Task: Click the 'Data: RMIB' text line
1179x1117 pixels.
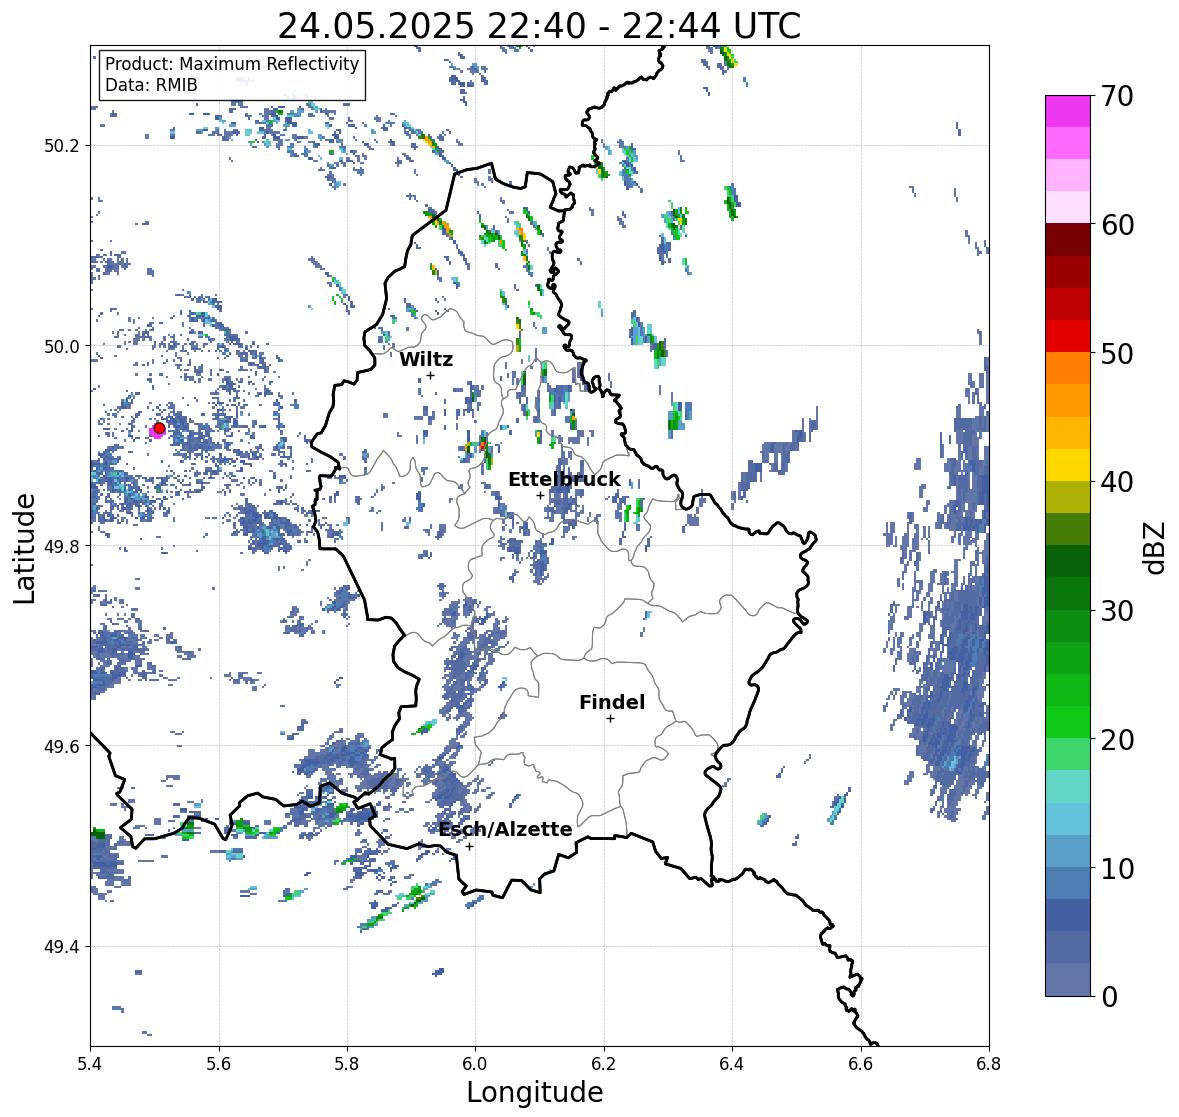Action: pyautogui.click(x=151, y=85)
